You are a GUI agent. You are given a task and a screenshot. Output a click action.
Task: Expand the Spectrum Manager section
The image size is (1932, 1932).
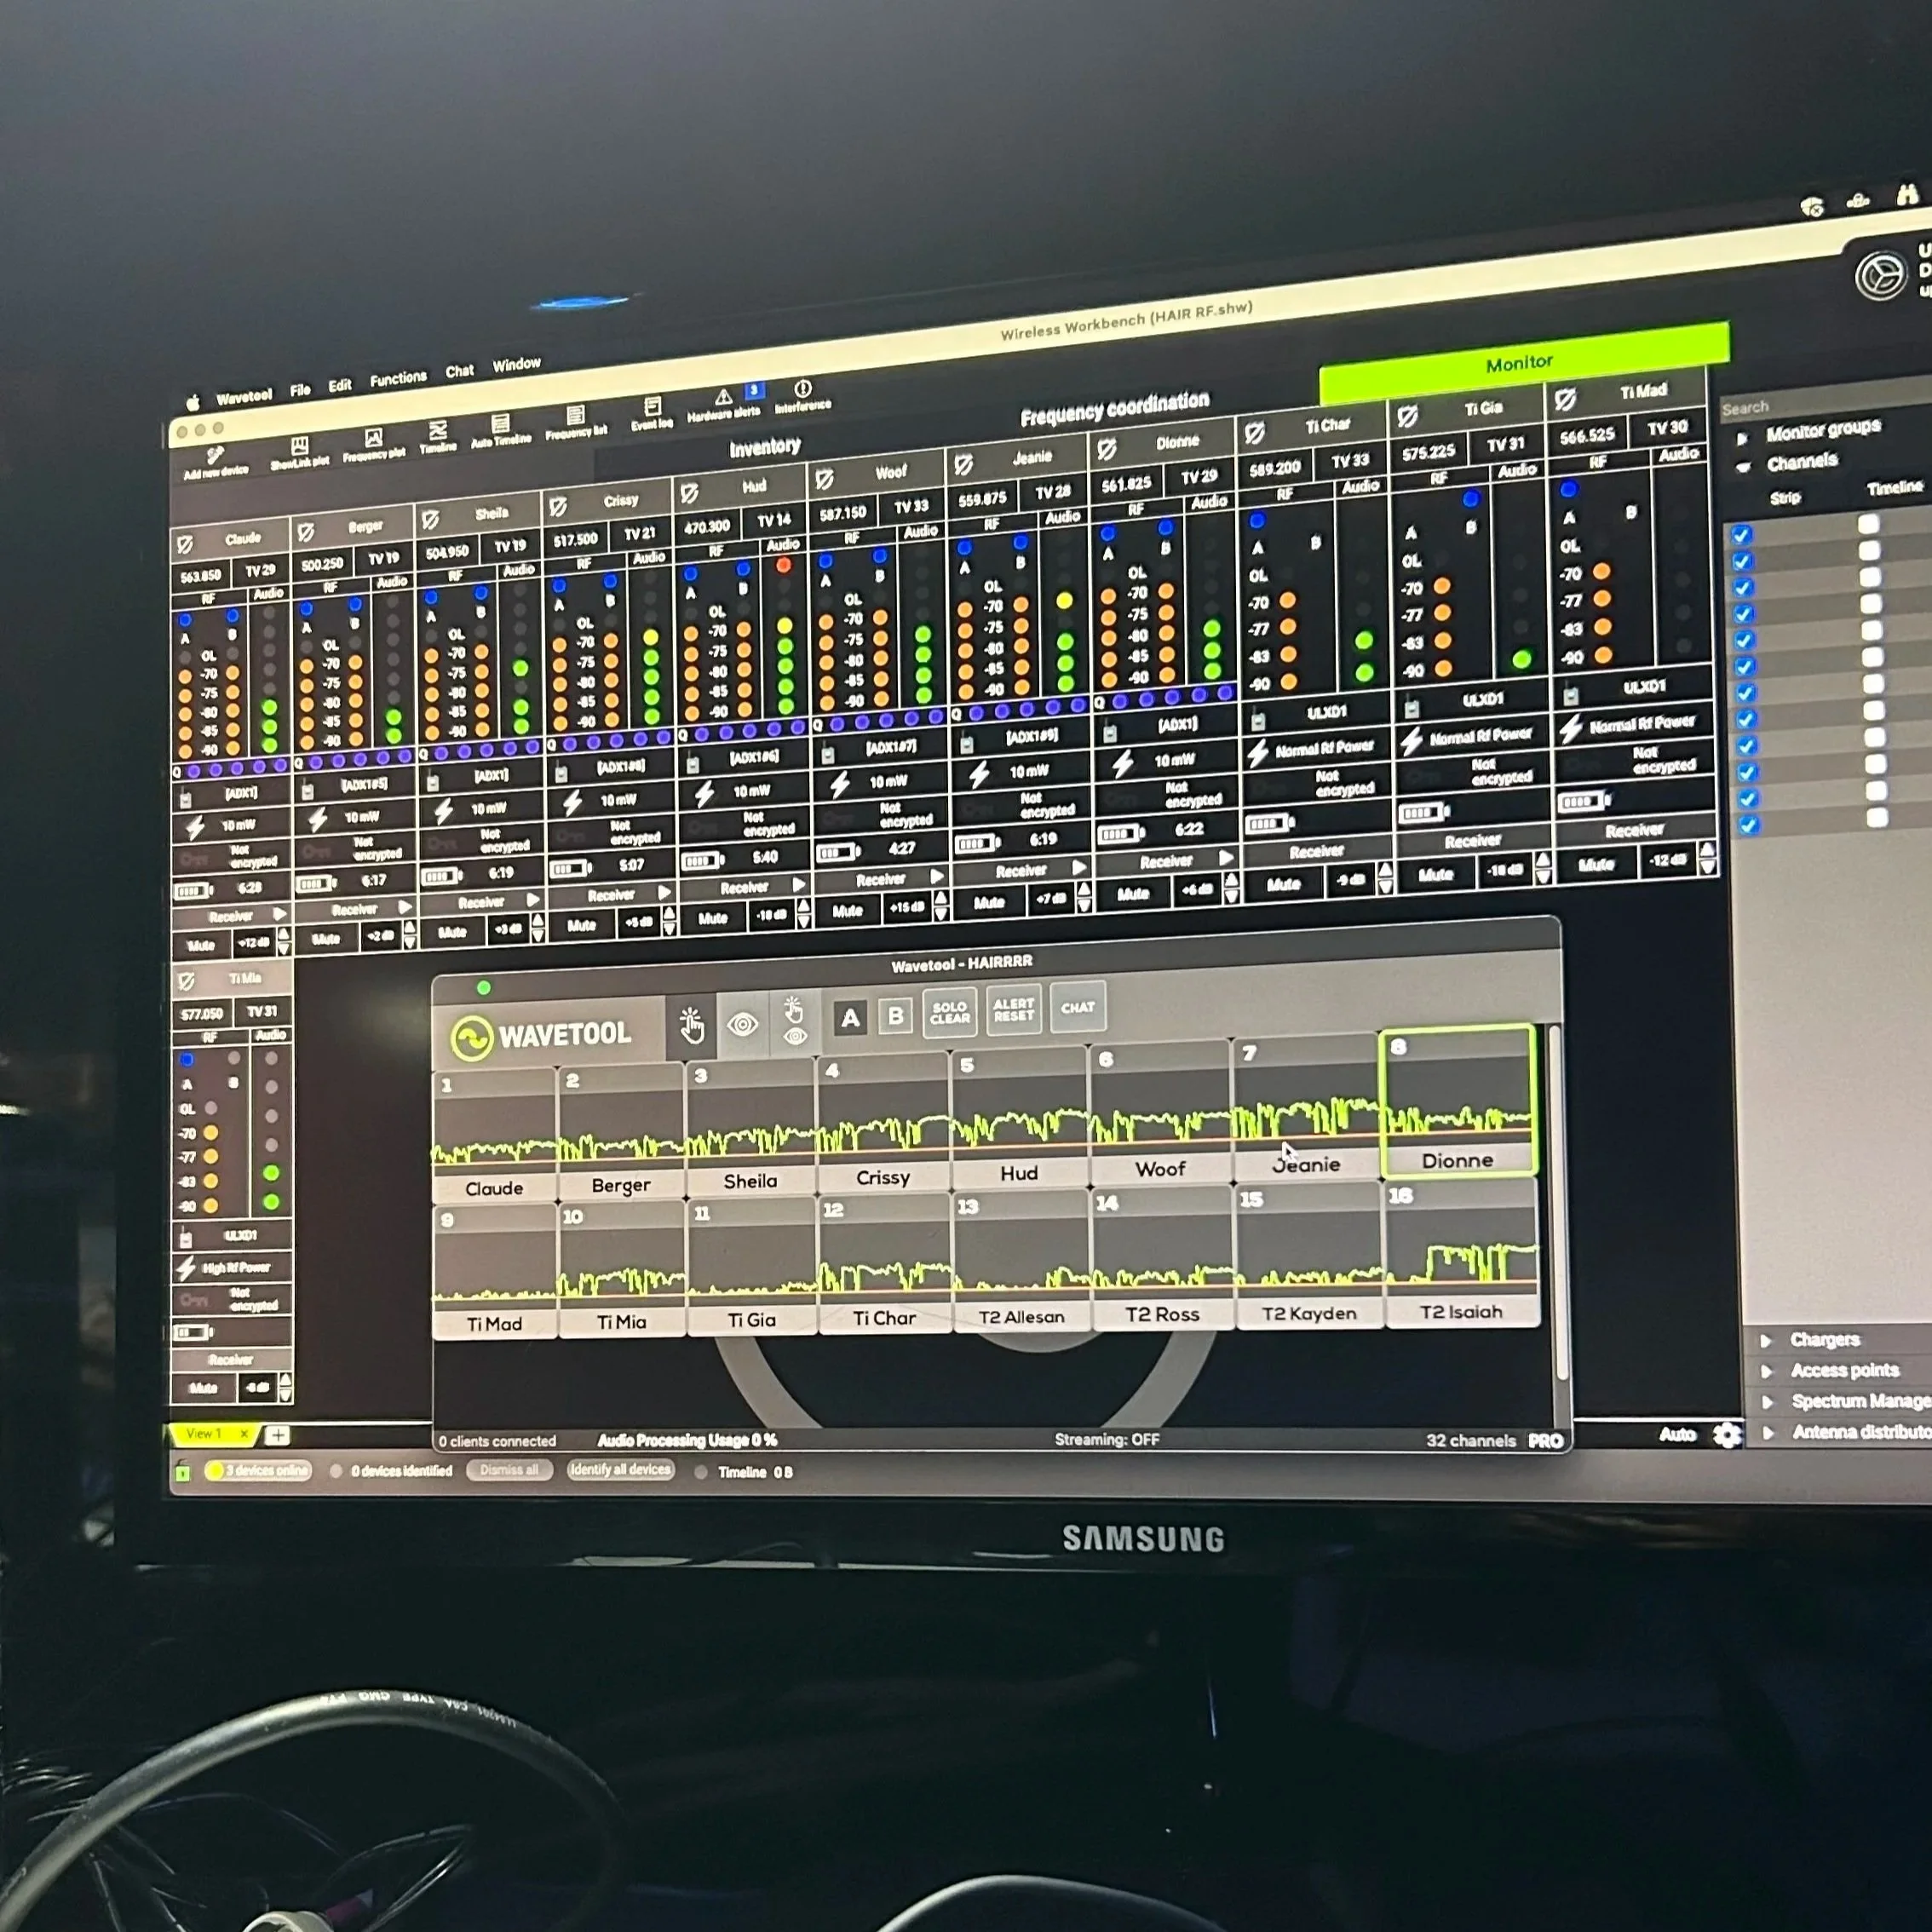(x=1767, y=1402)
